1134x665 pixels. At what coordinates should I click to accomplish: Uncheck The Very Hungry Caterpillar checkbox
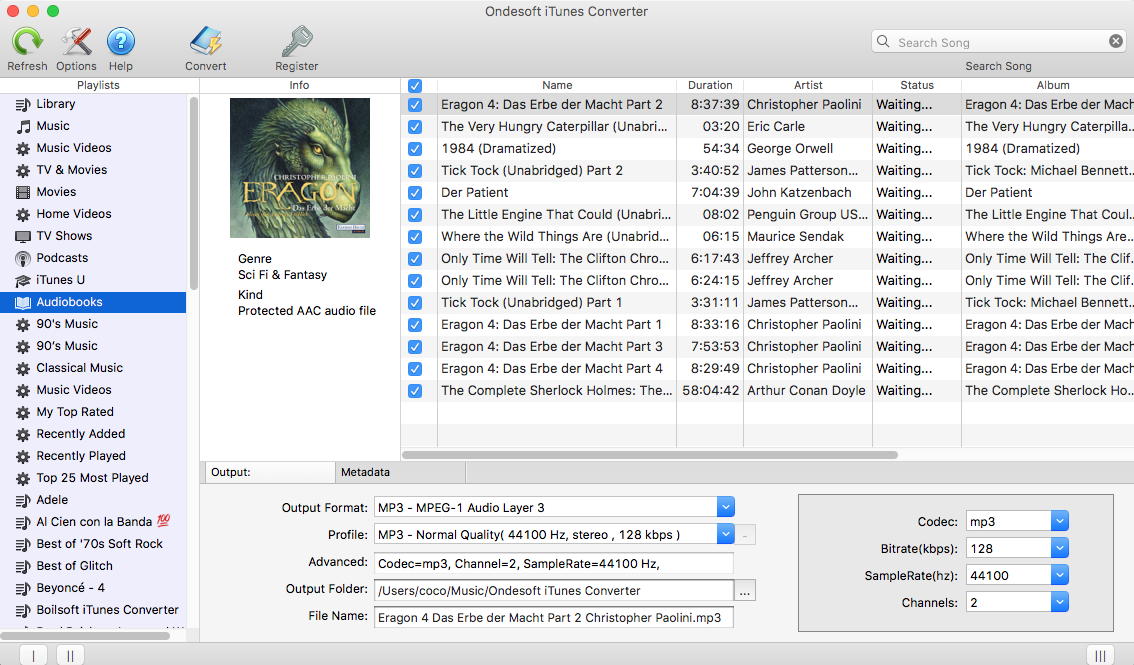point(415,126)
